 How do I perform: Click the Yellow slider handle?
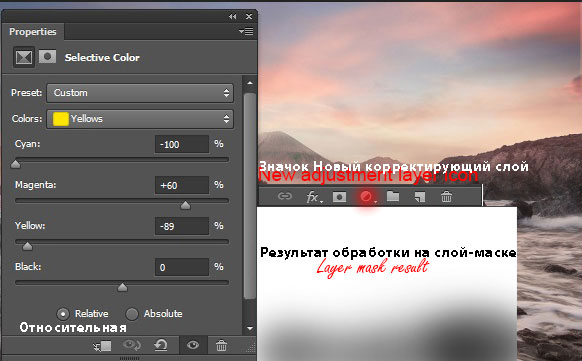(x=27, y=246)
